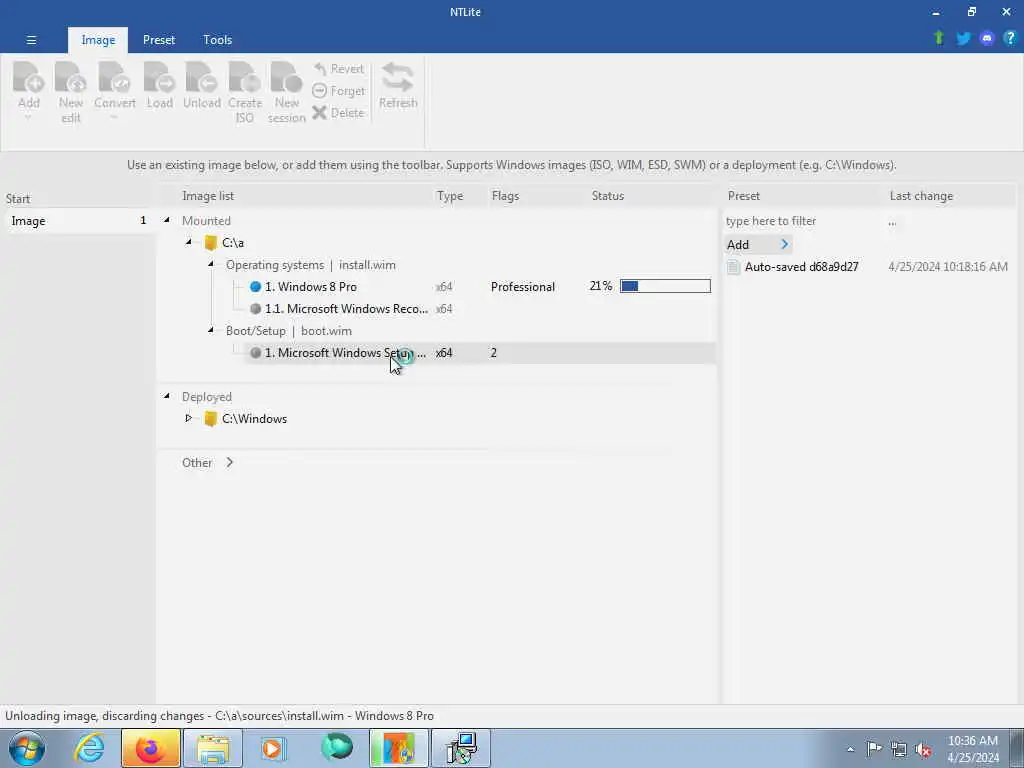Switch to the Tools tab
1024x768 pixels.
[217, 40]
